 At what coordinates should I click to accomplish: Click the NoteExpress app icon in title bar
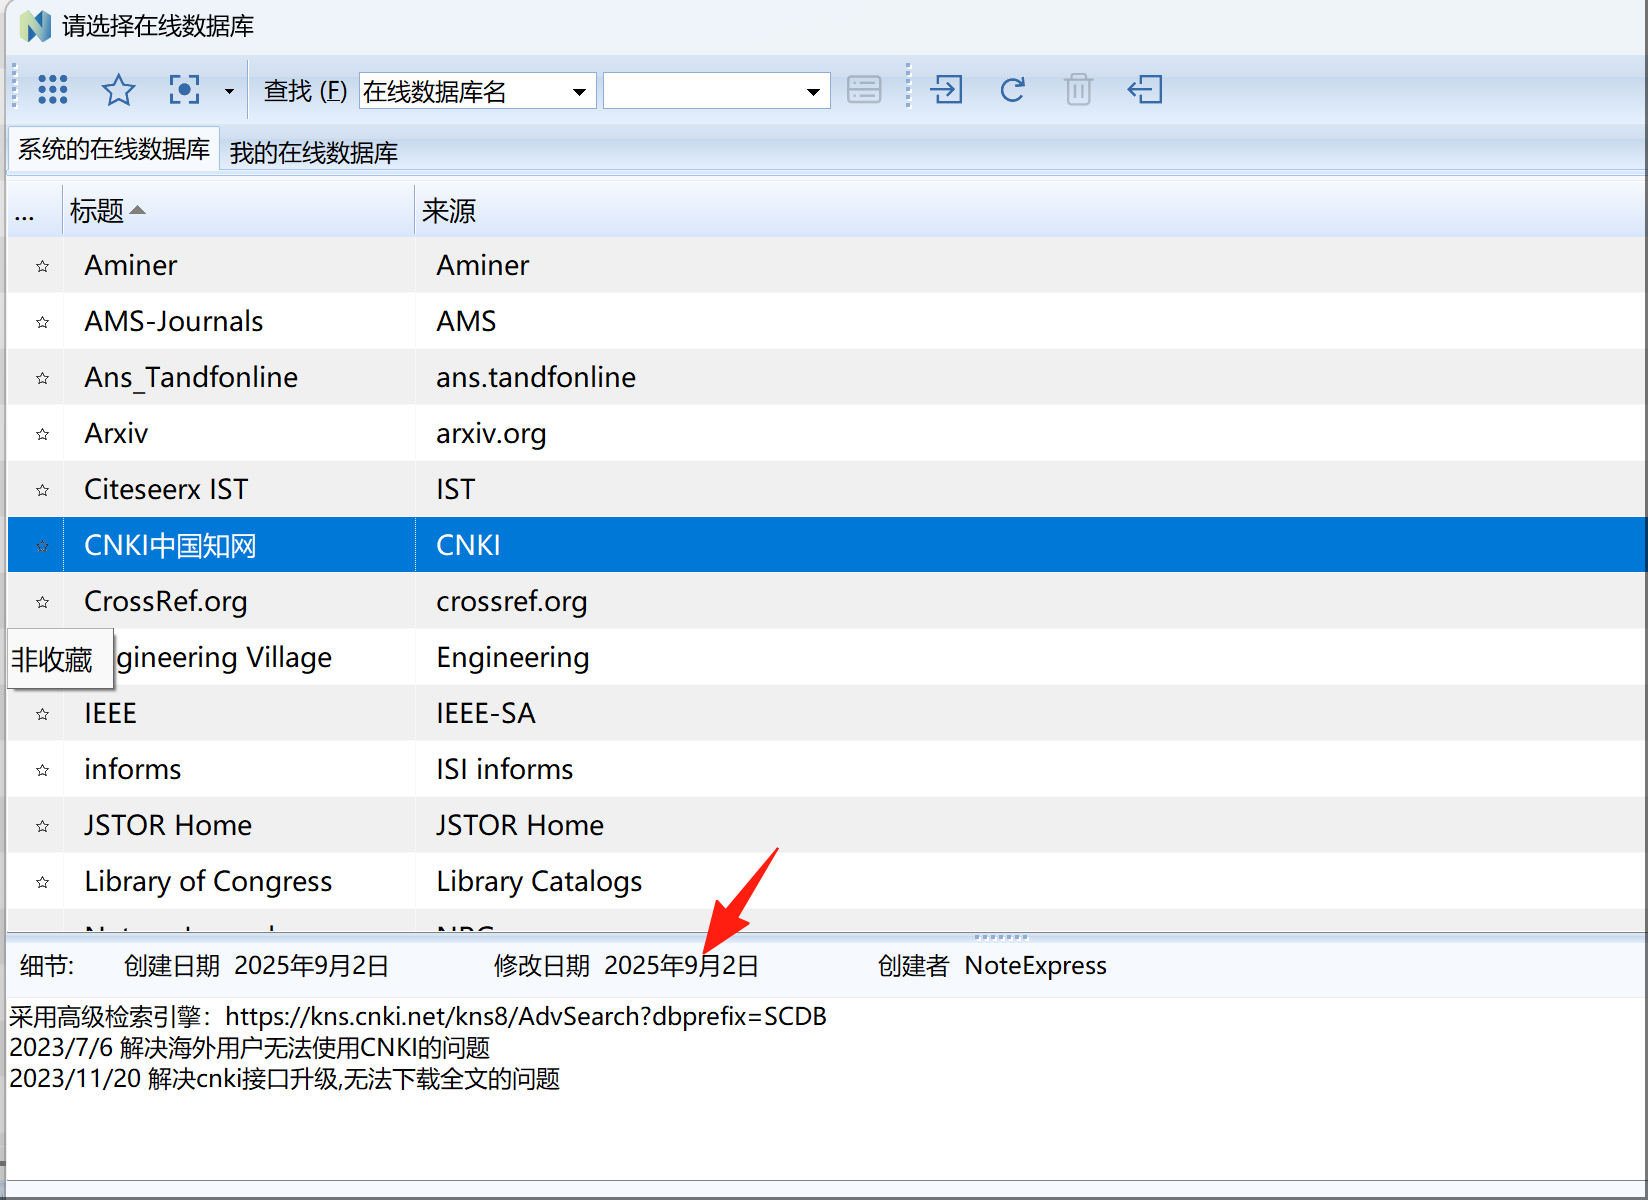coord(35,26)
